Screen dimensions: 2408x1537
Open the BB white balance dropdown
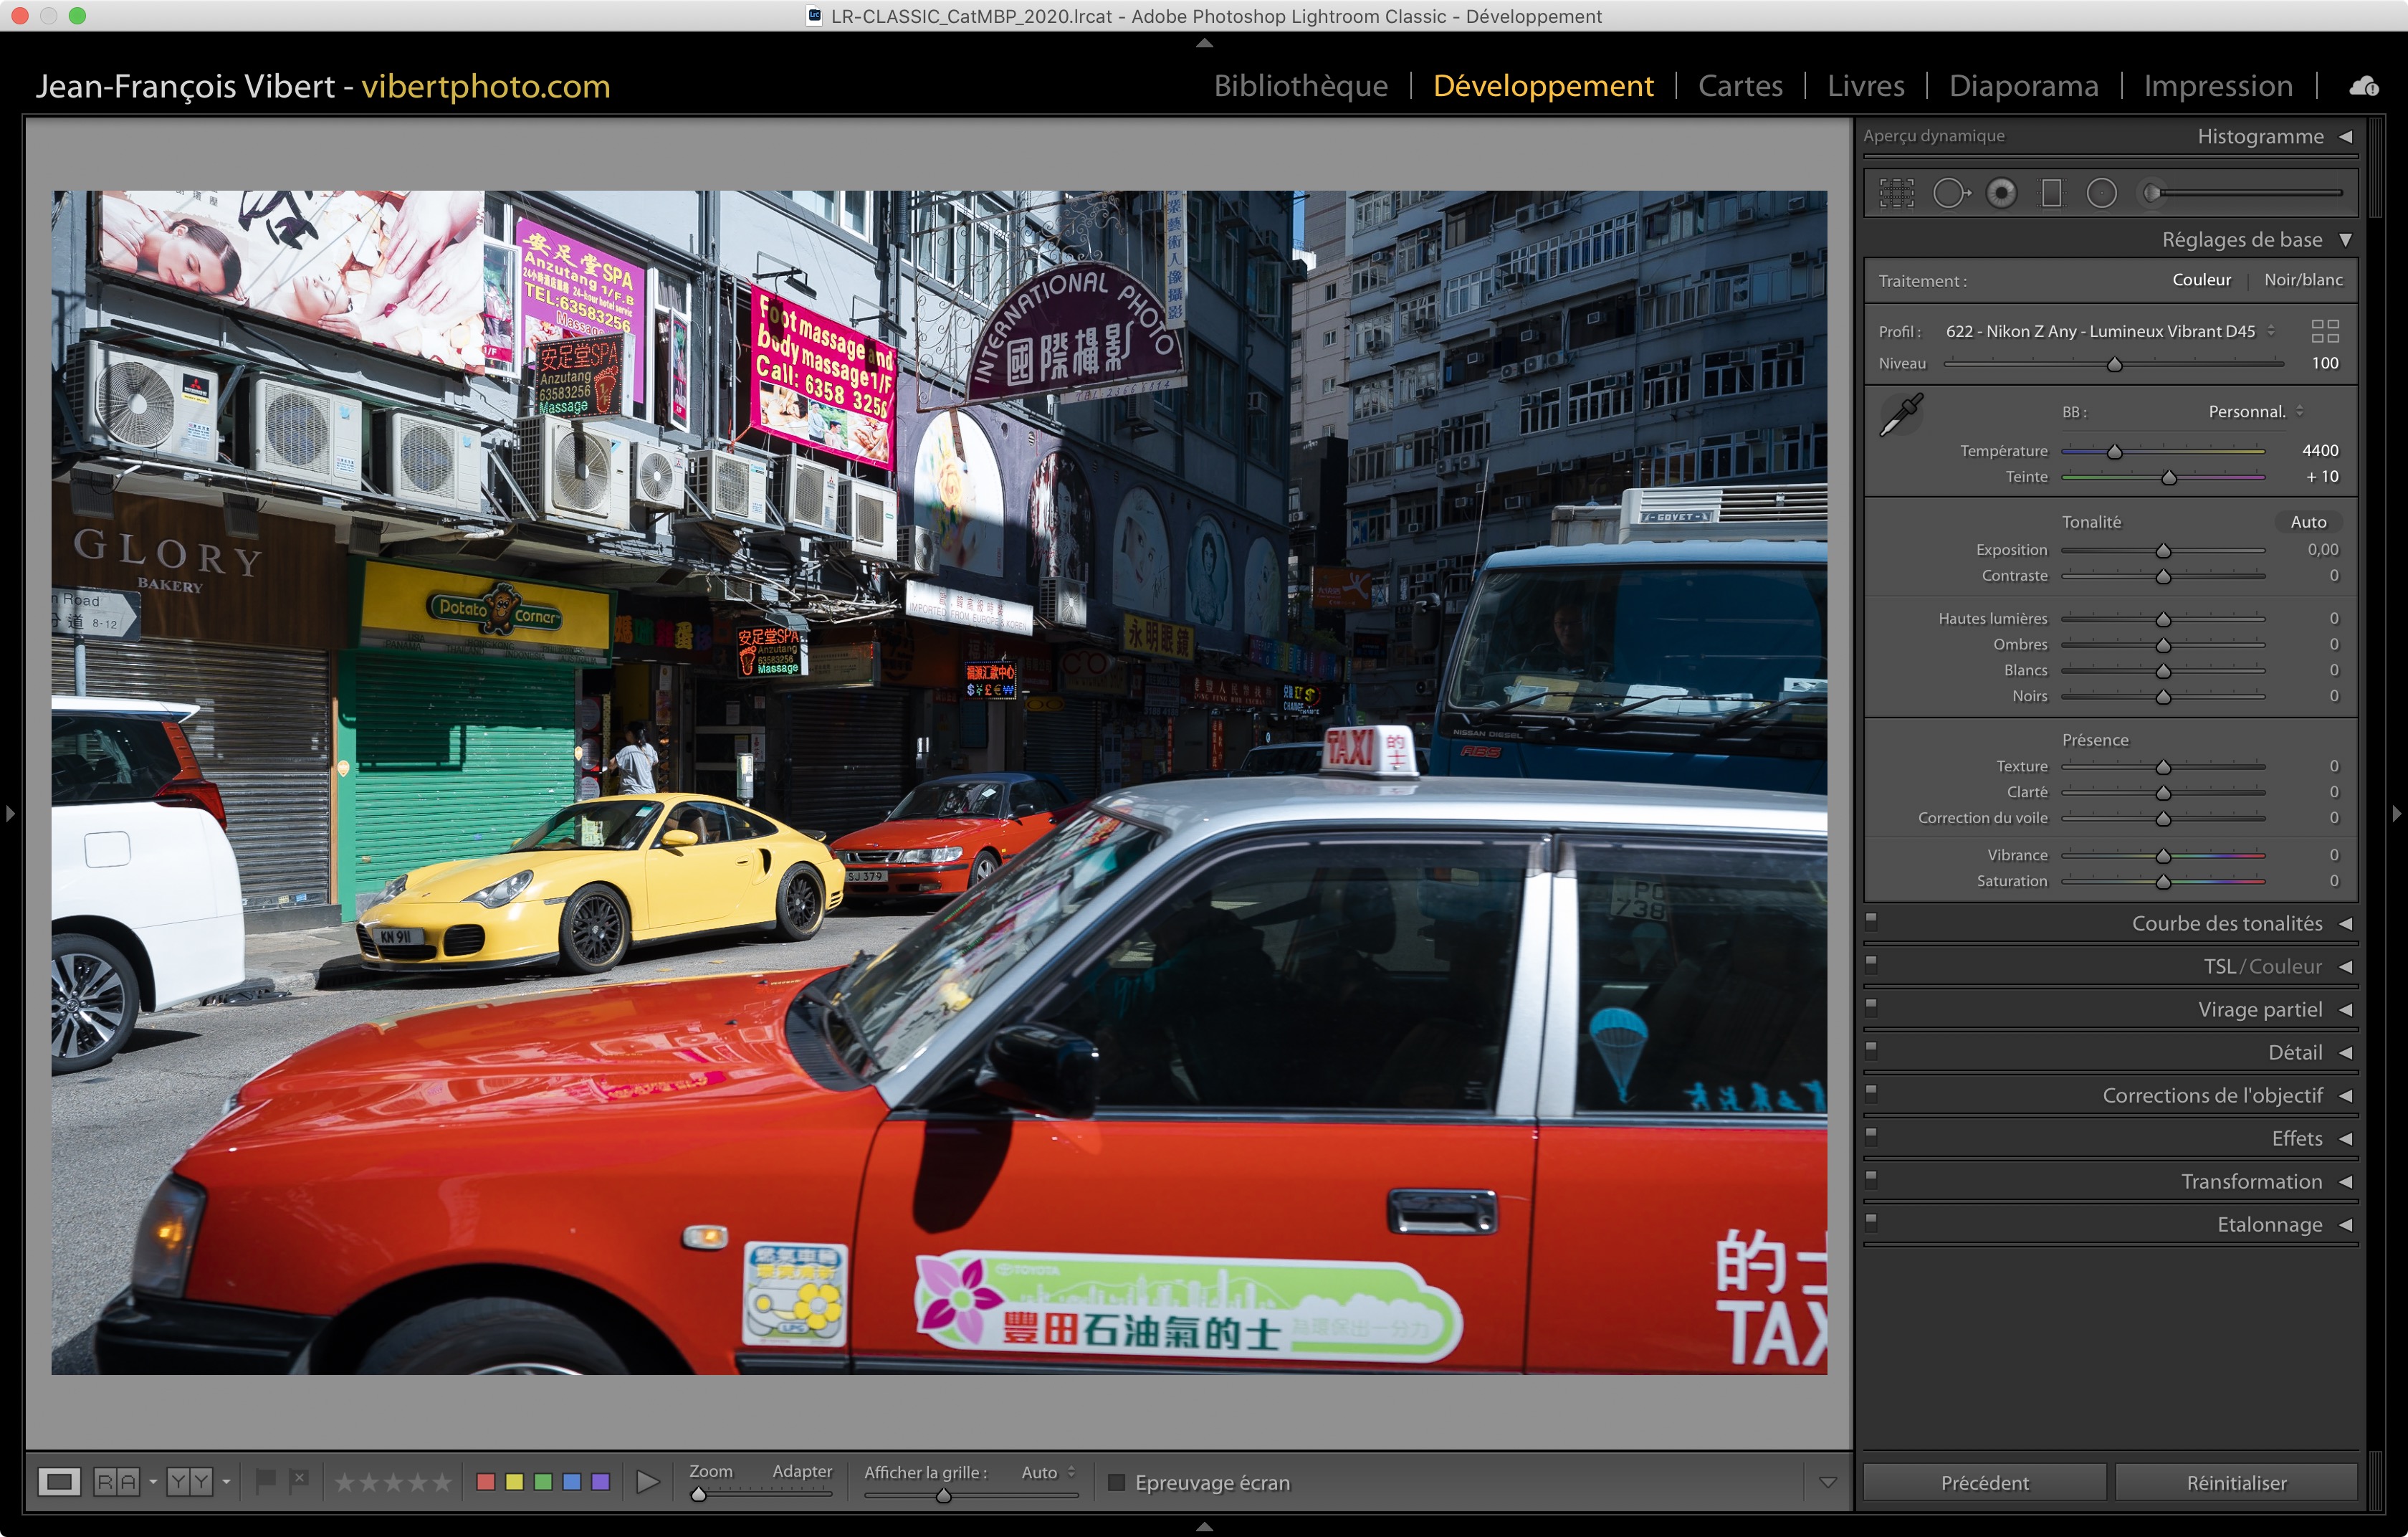pyautogui.click(x=2255, y=412)
